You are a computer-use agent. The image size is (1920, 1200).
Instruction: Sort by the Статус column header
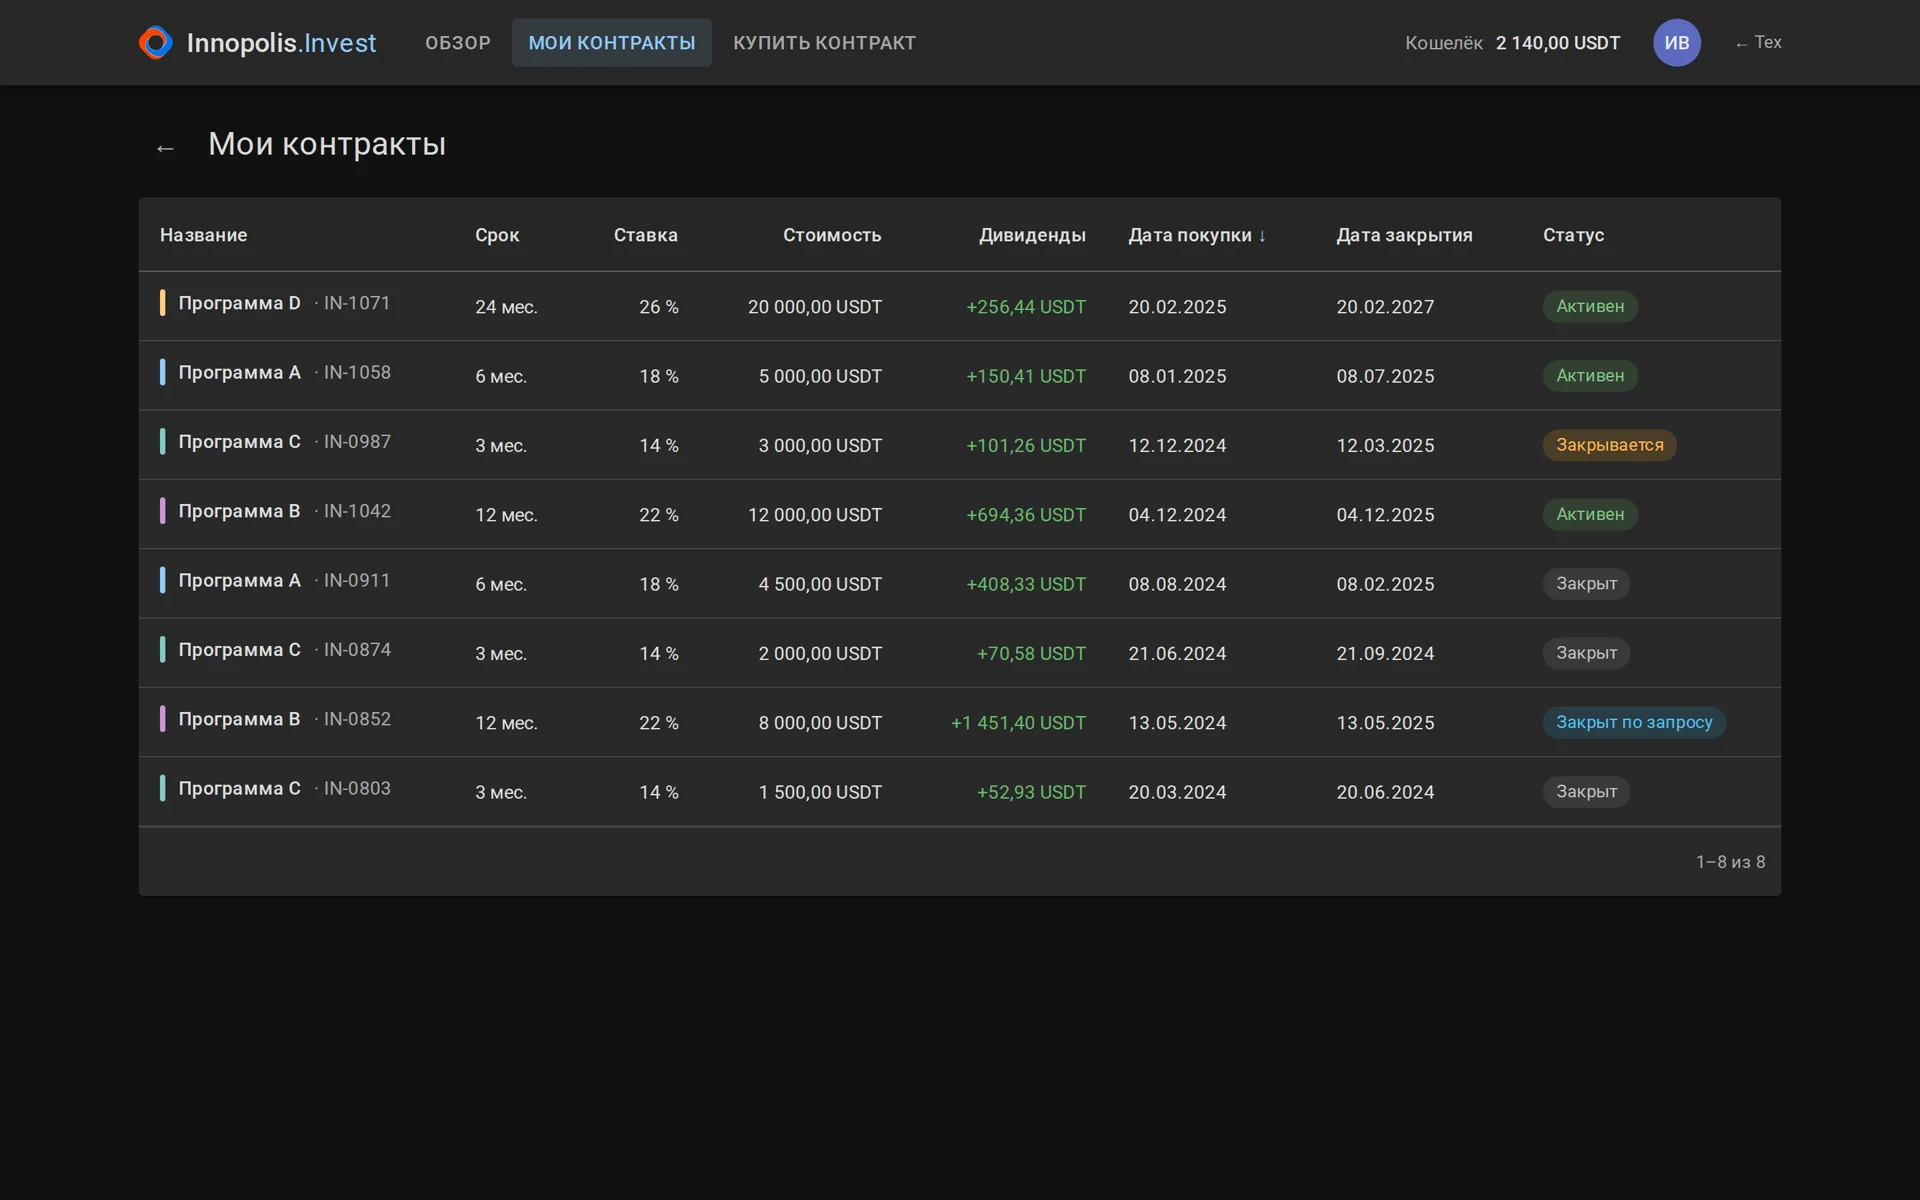[x=1573, y=235]
